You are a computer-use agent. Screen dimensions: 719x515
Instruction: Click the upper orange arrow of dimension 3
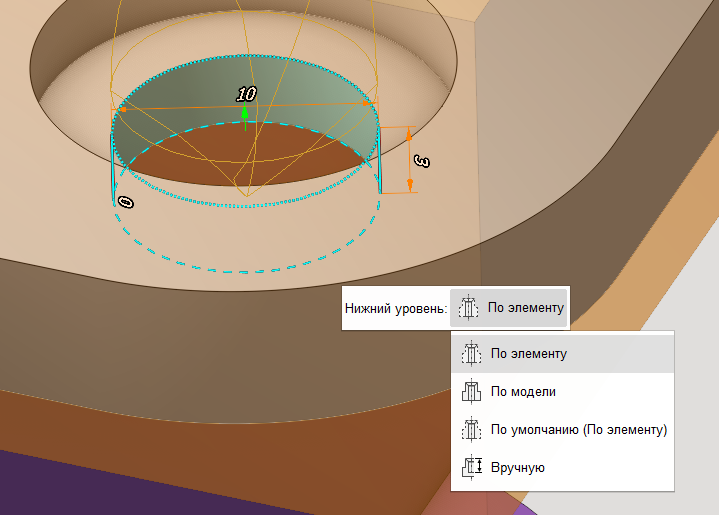[x=409, y=135]
